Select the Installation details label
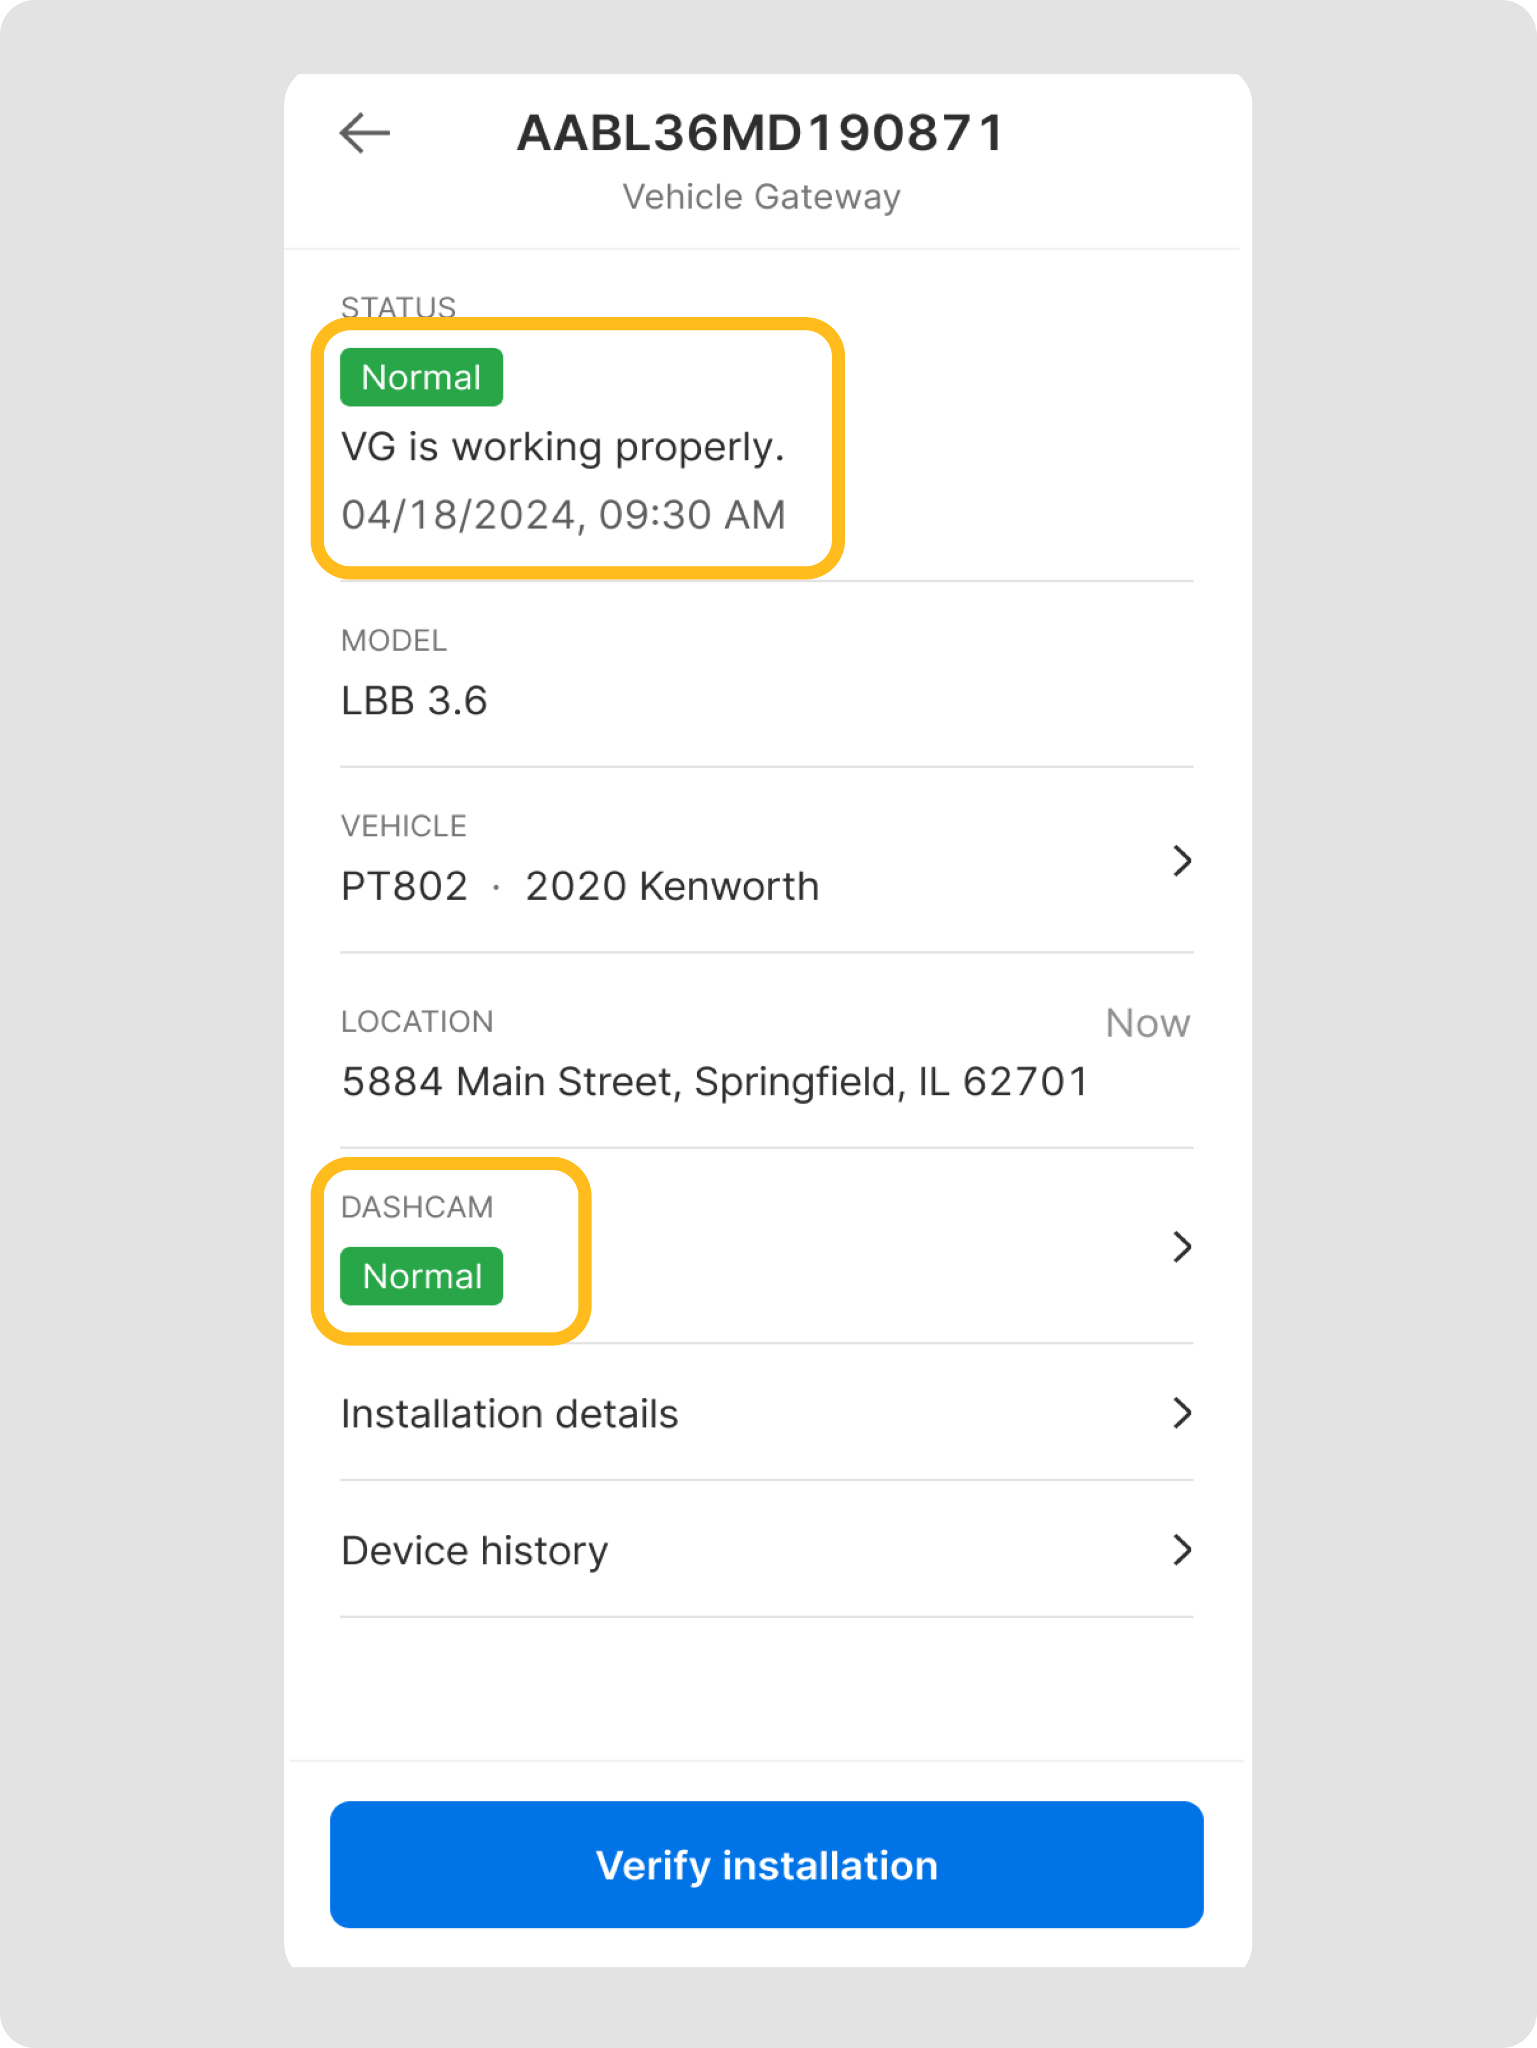The image size is (1537, 2048). pos(509,1414)
